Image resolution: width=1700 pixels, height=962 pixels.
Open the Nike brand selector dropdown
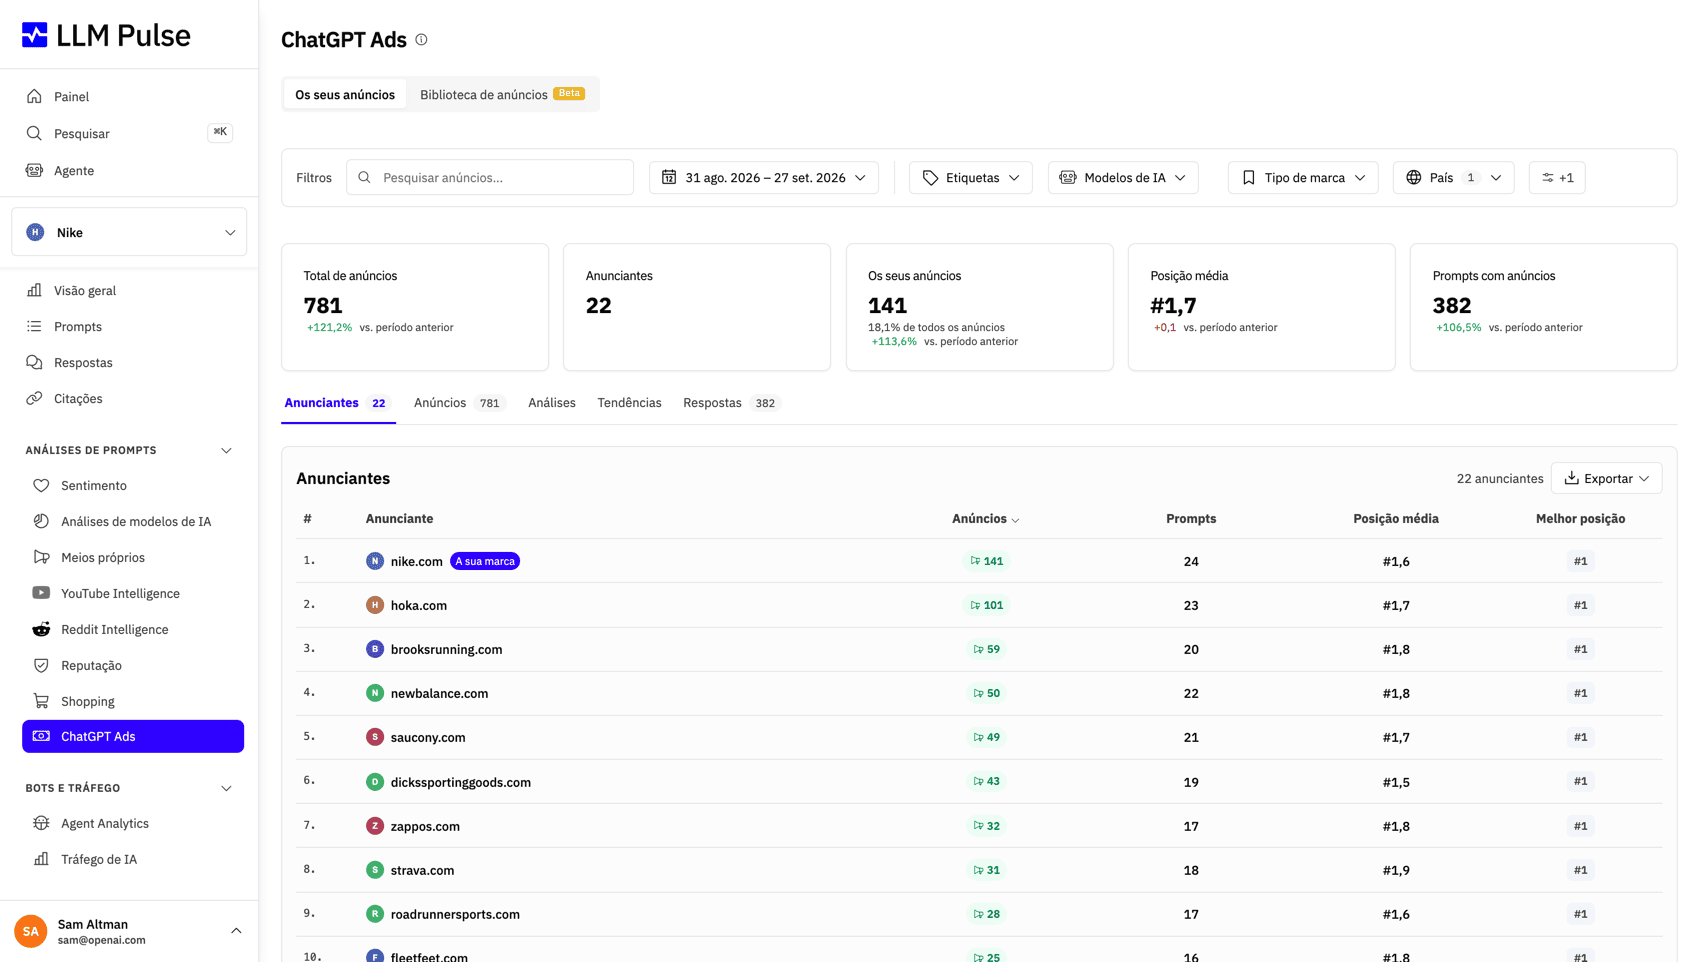(x=129, y=232)
